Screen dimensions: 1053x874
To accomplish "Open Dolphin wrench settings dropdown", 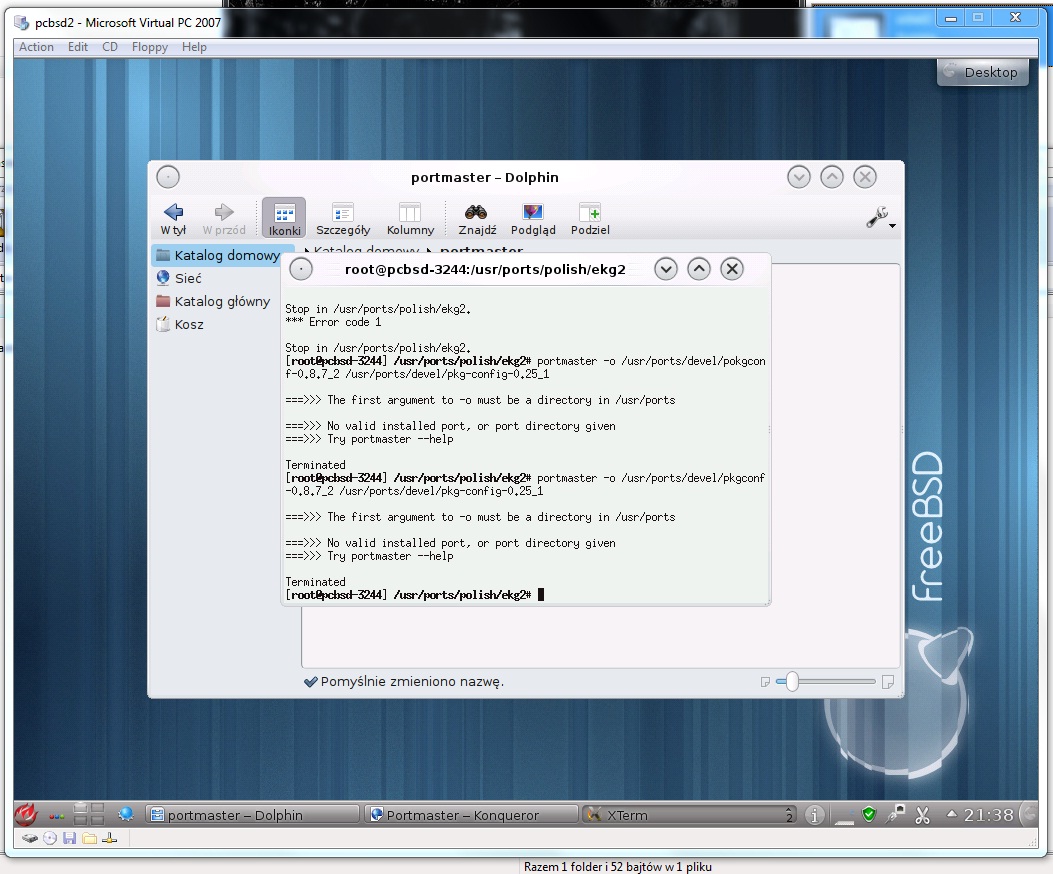I will (x=880, y=218).
